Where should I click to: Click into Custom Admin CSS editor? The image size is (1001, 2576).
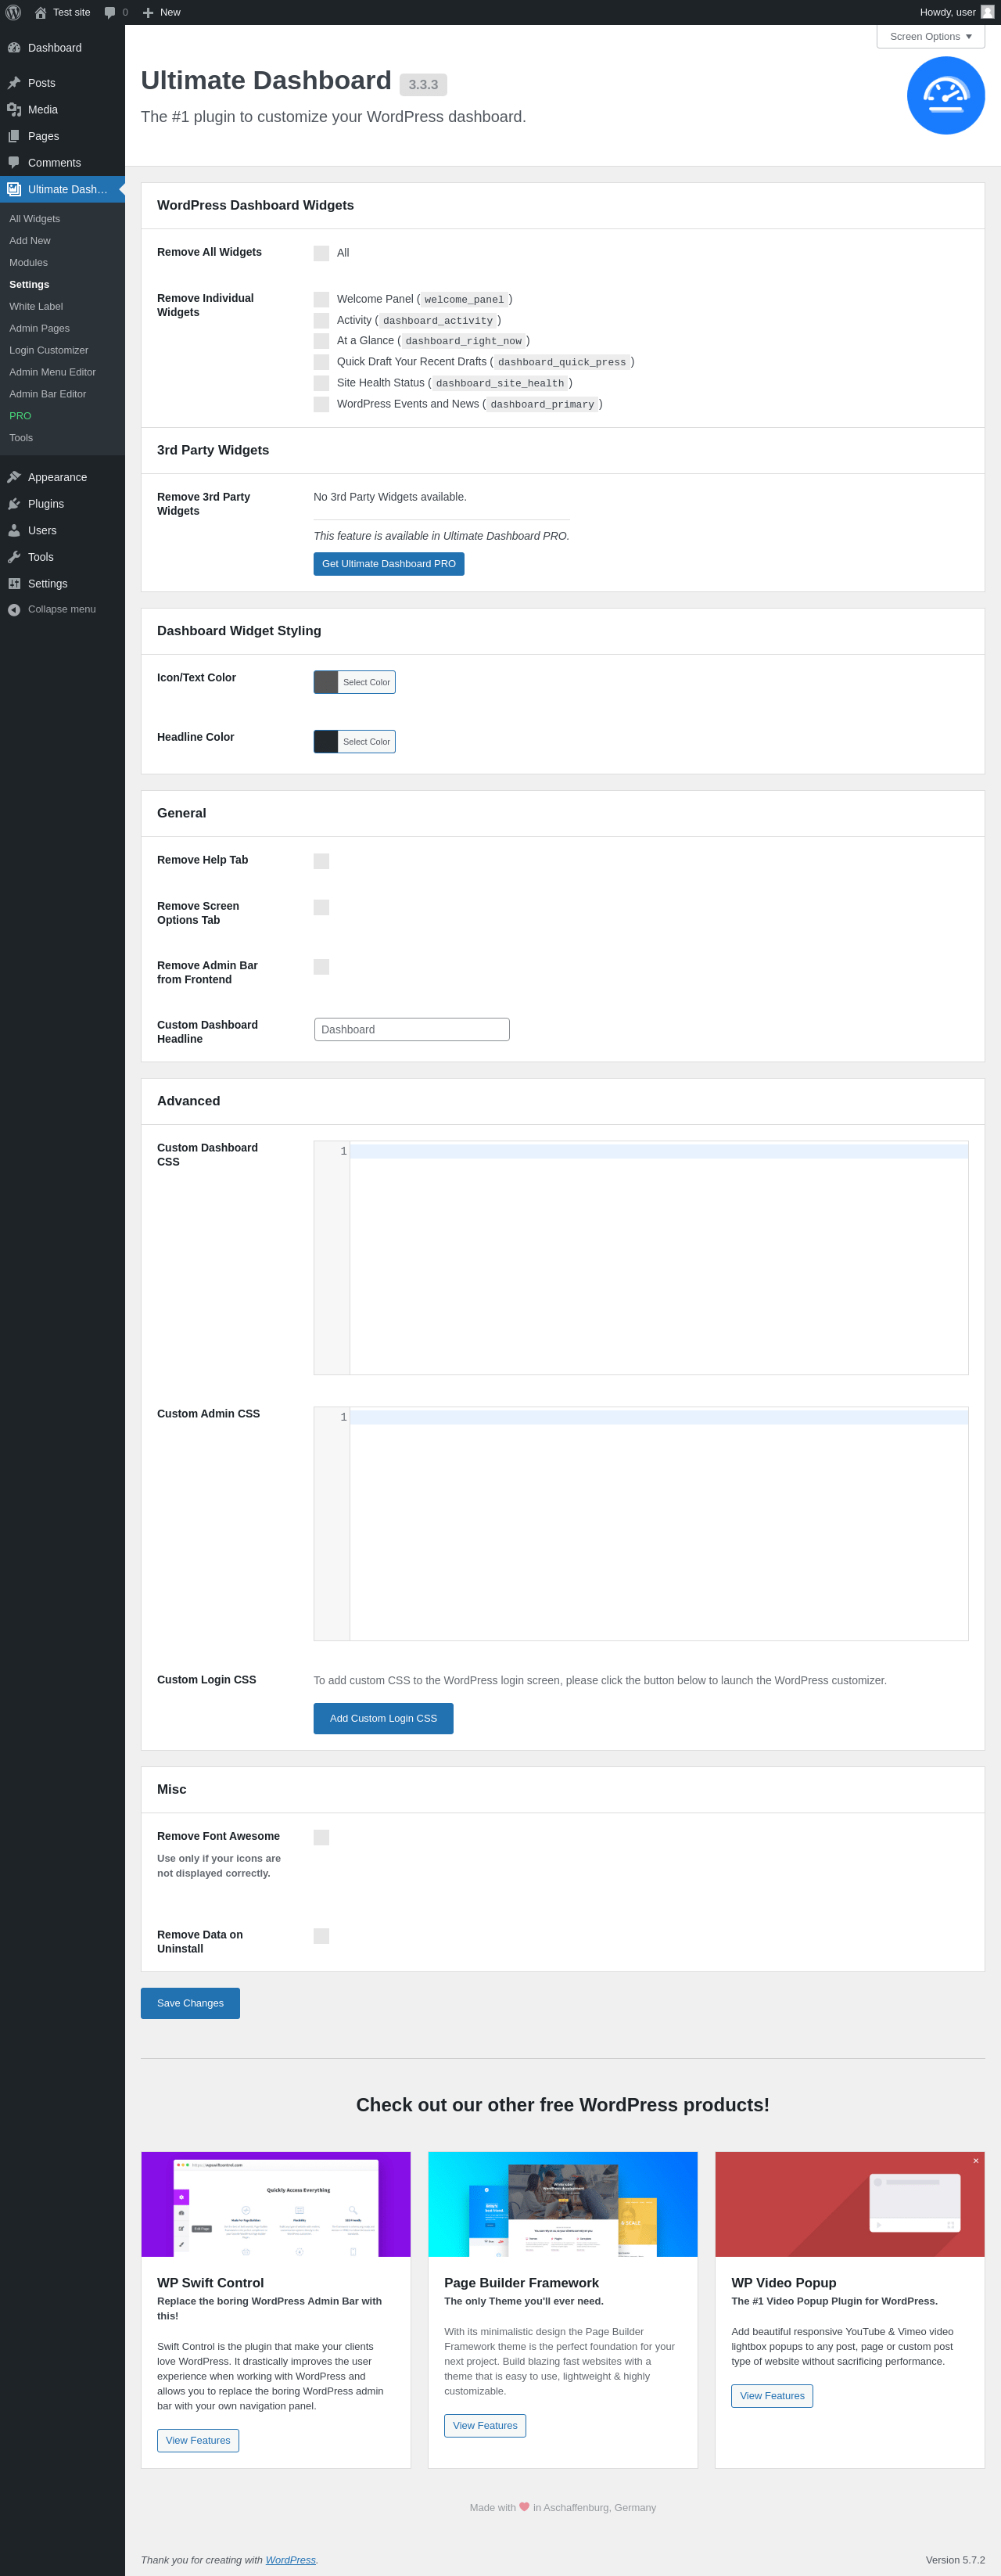641,1524
